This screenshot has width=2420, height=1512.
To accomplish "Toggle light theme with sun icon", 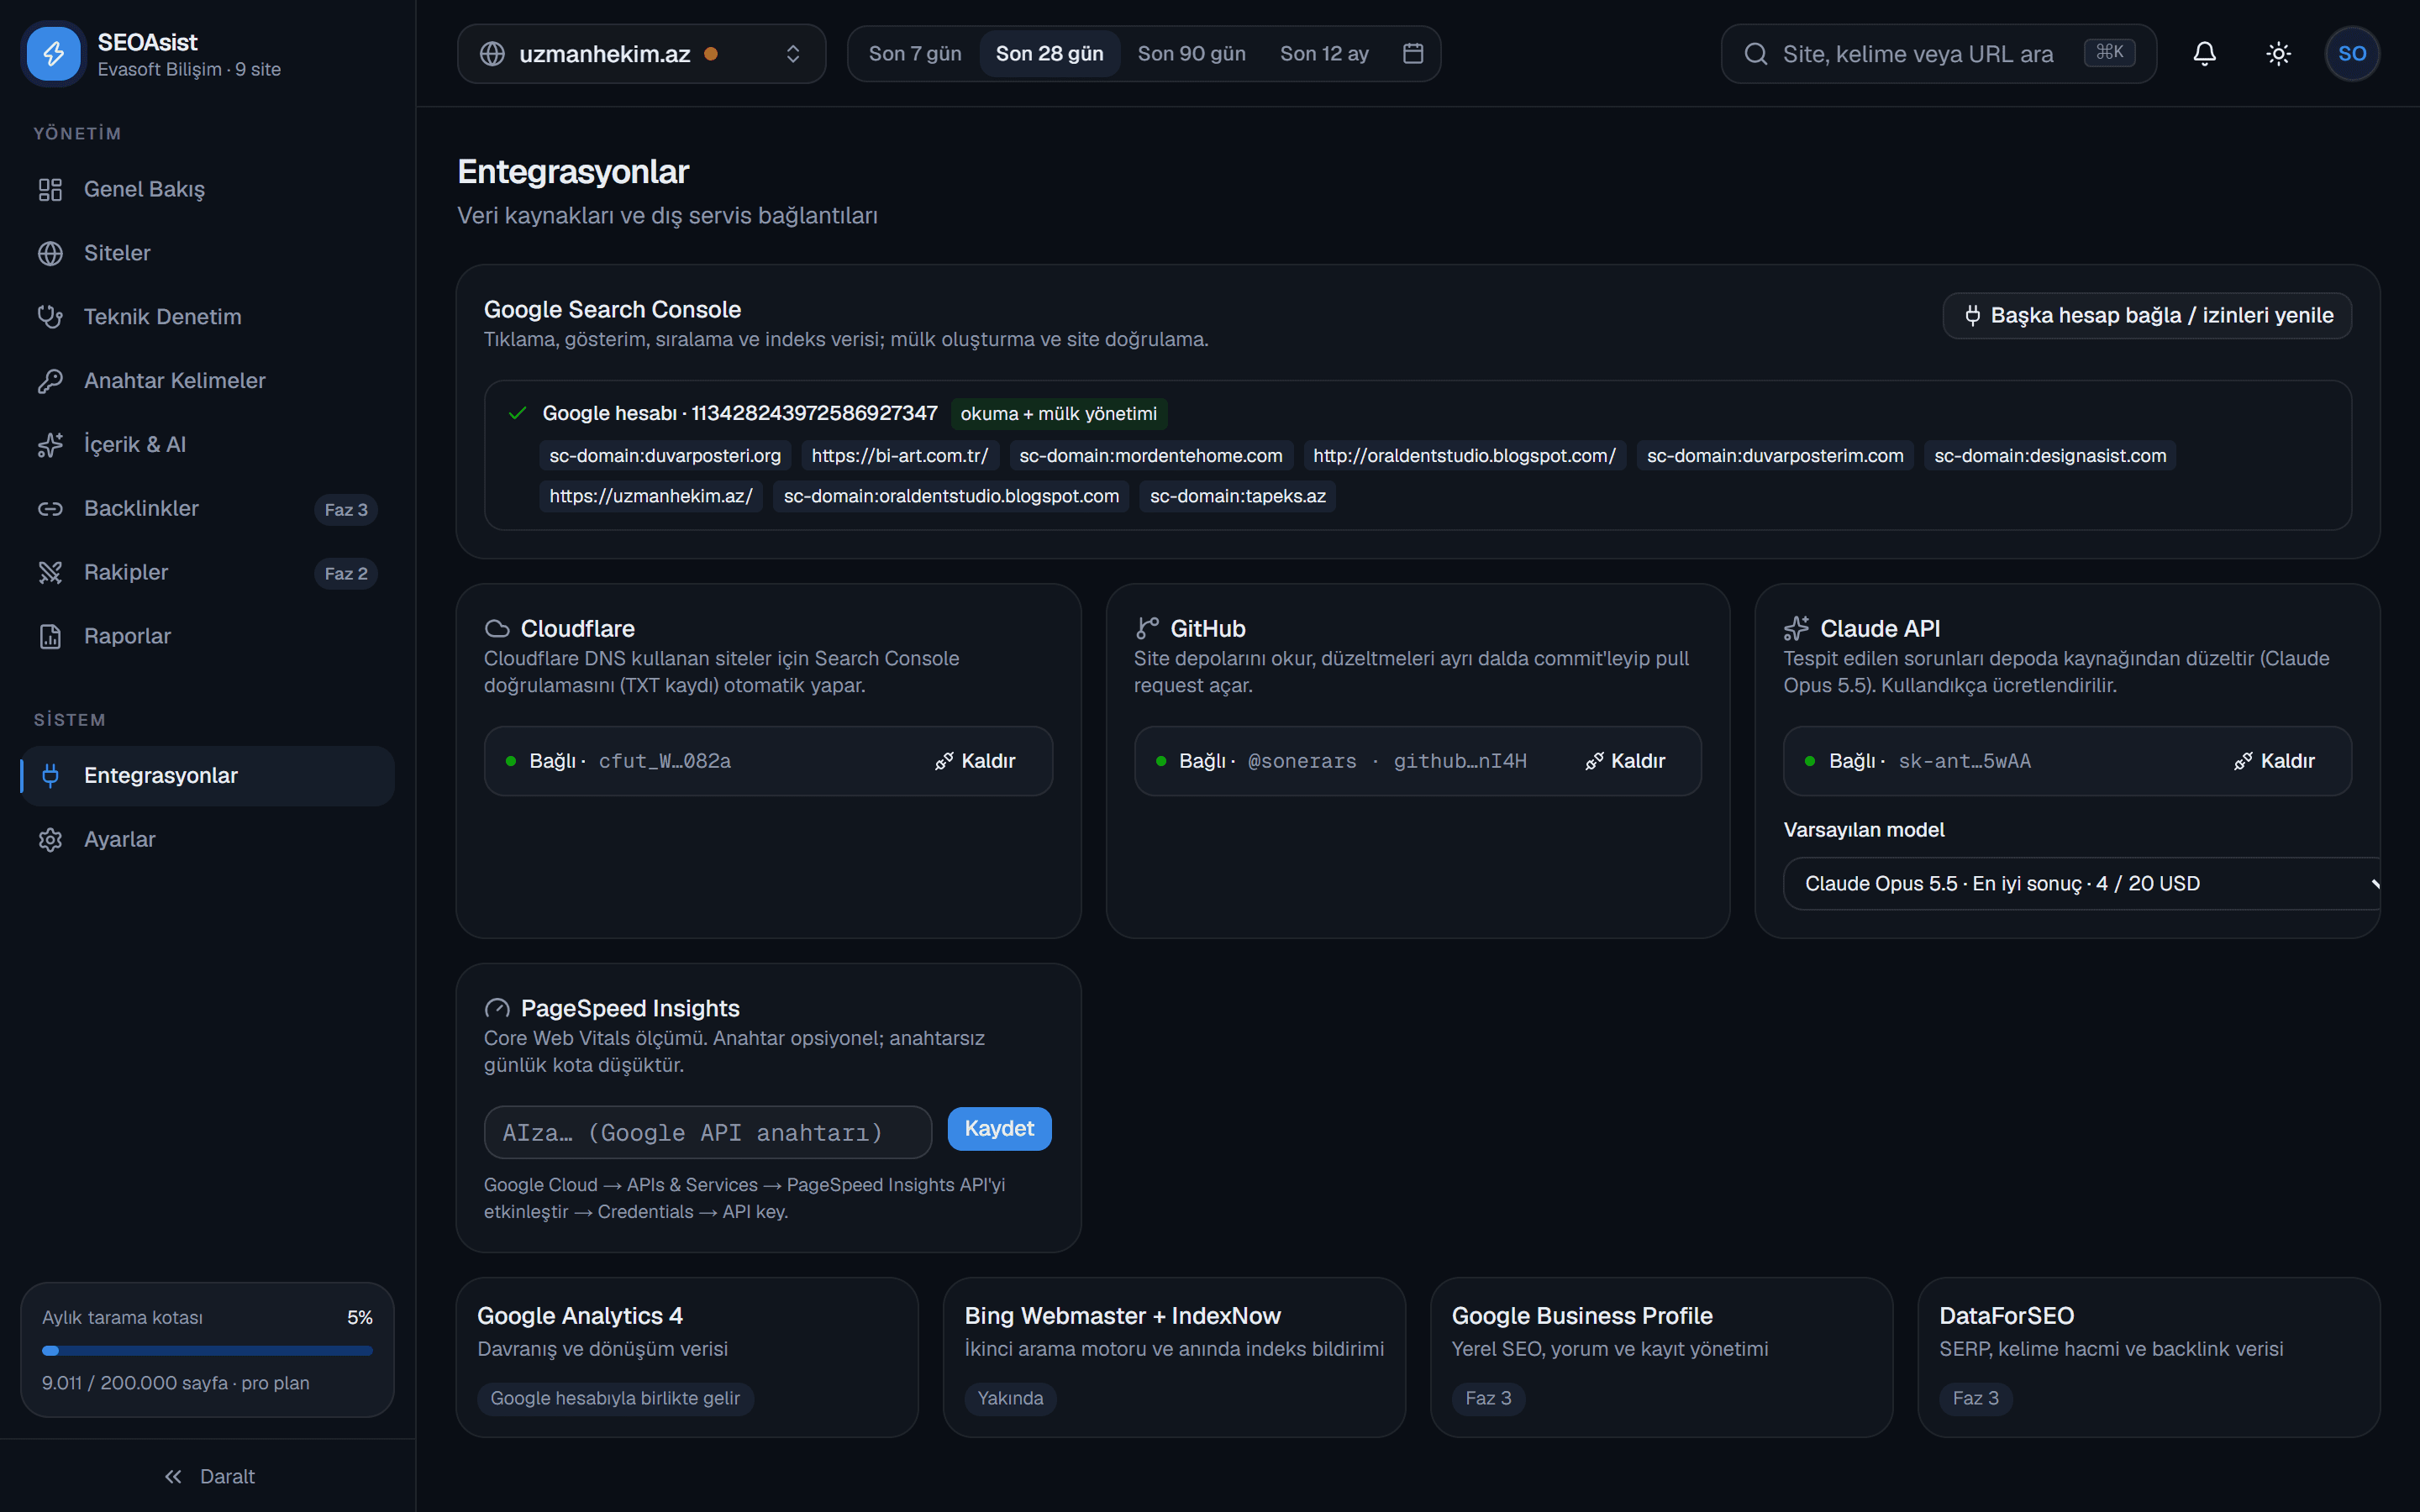I will pyautogui.click(x=2278, y=54).
